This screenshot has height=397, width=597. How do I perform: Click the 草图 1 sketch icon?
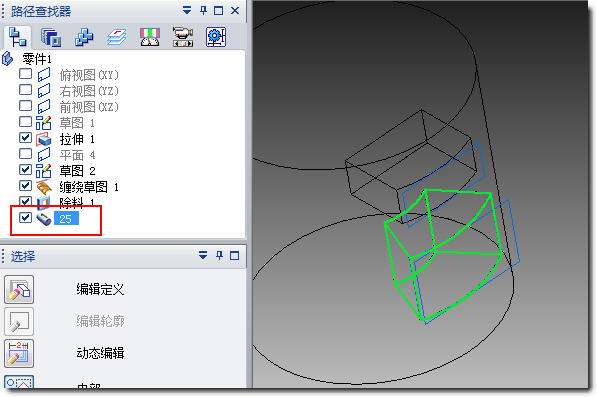pos(43,123)
